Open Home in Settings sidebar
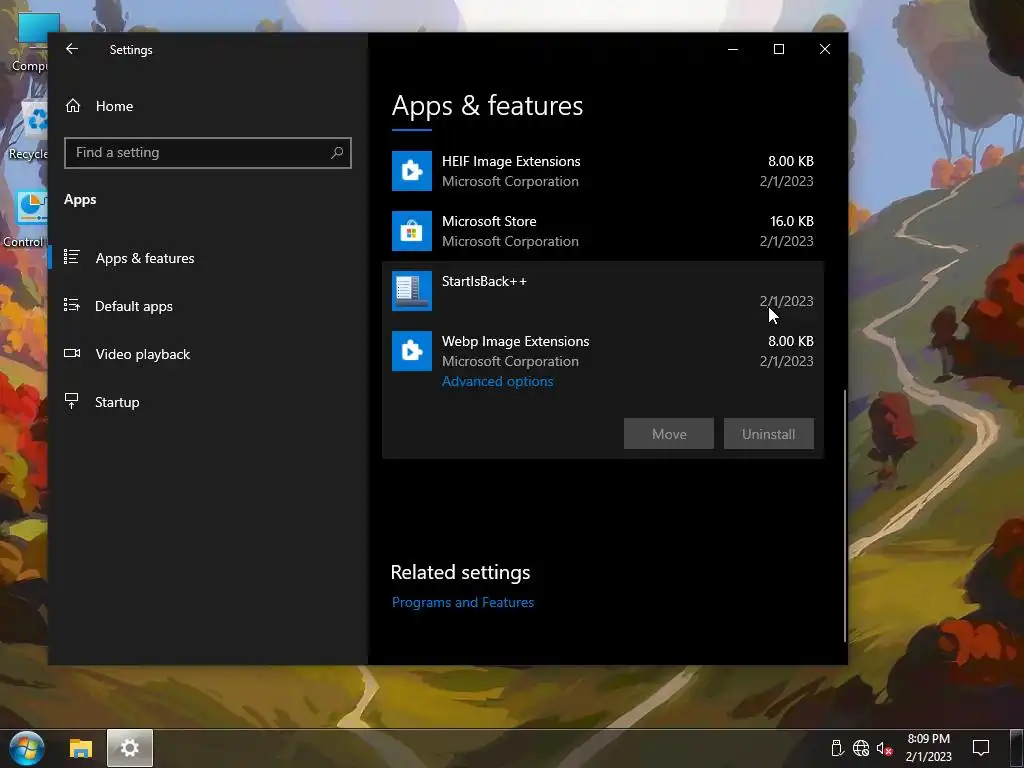This screenshot has height=768, width=1024. (x=114, y=106)
